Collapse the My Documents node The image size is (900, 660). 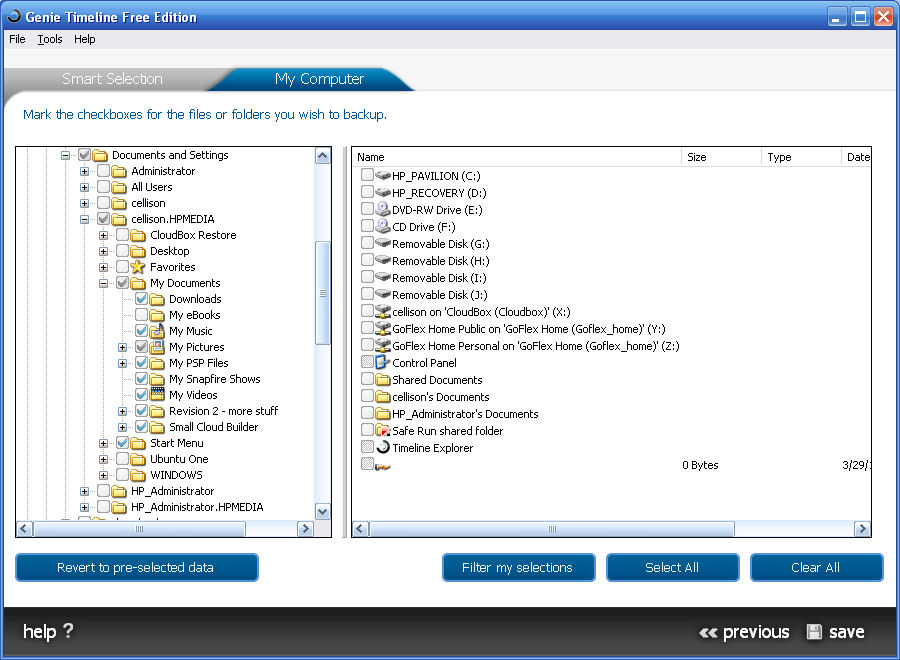point(103,283)
